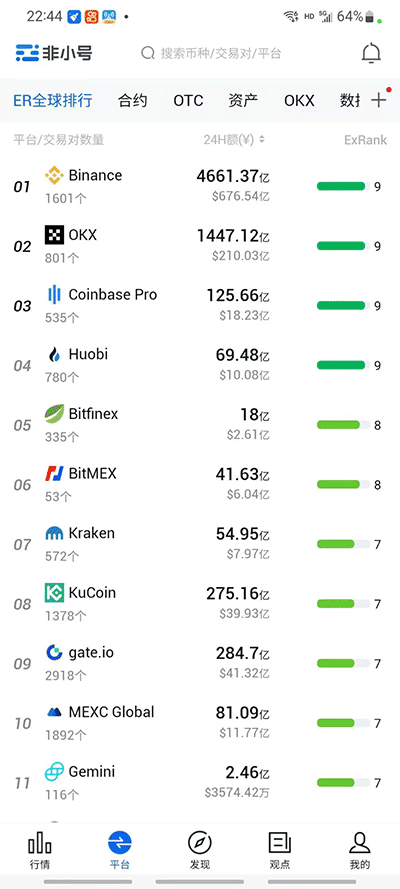Open the Kraken exchange row

pyautogui.click(x=200, y=545)
